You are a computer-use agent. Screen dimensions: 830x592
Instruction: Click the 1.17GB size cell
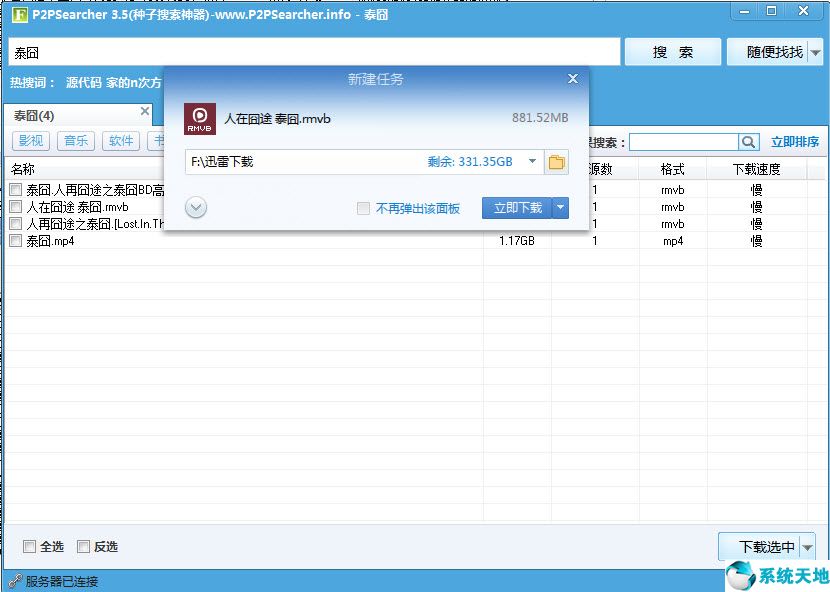(x=517, y=241)
